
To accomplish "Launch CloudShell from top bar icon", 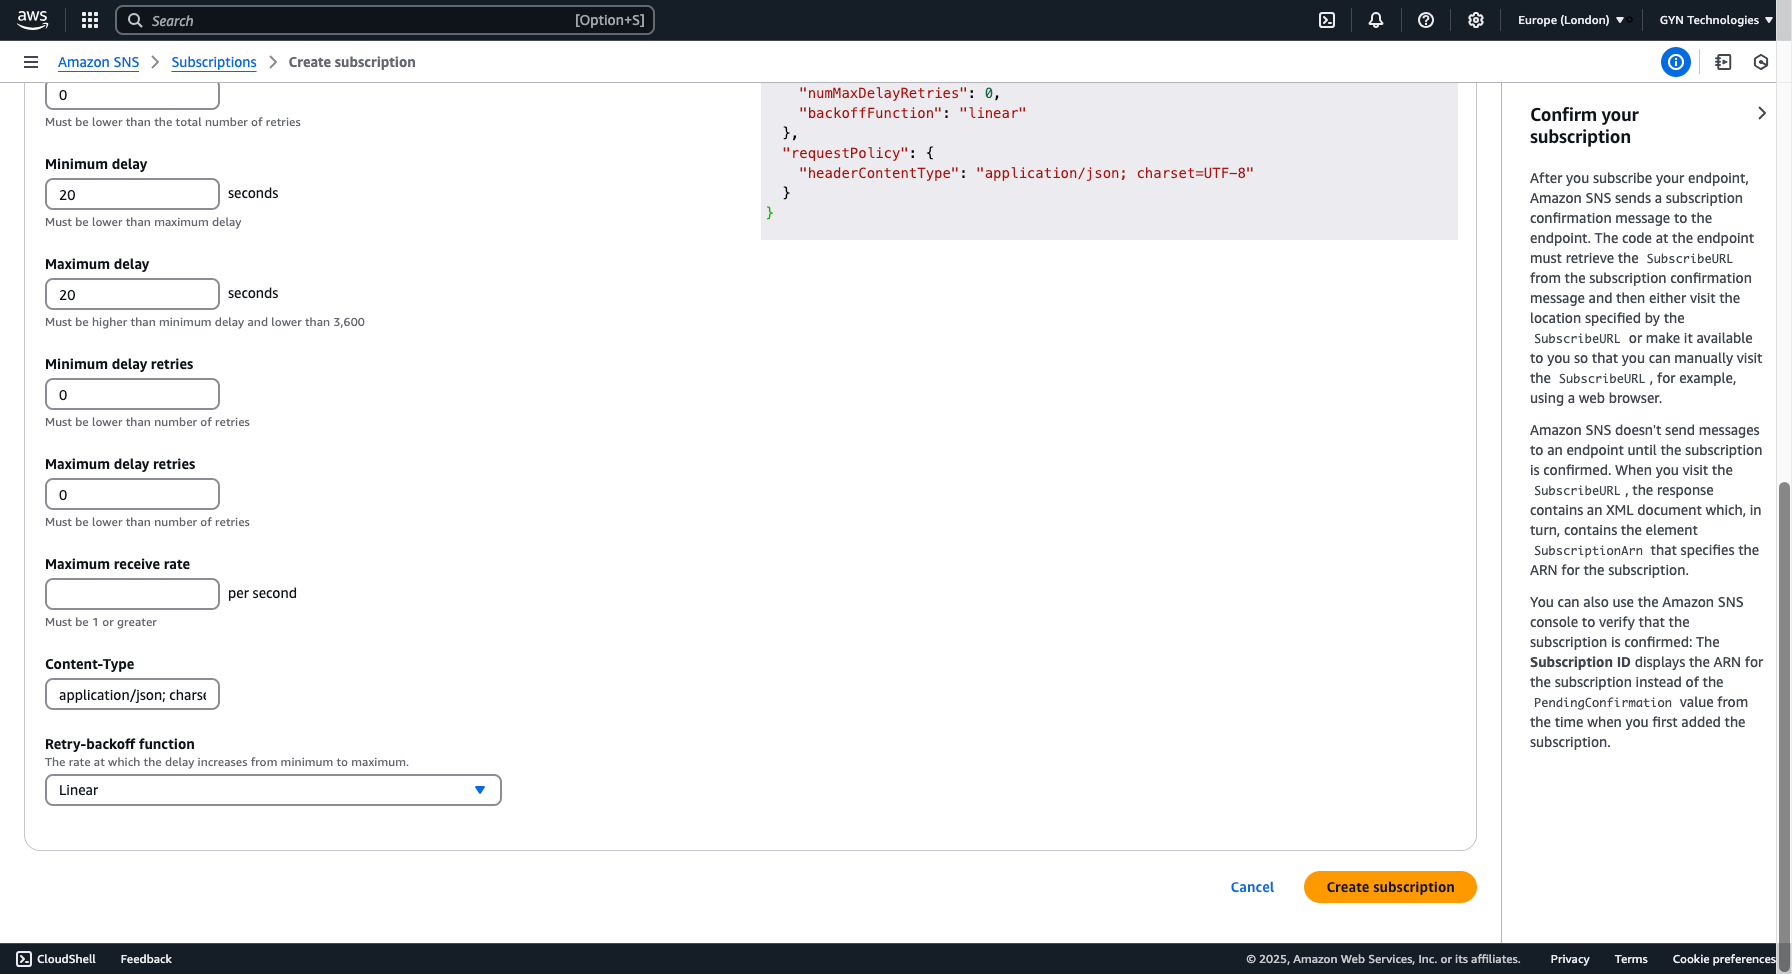I will coord(1327,20).
